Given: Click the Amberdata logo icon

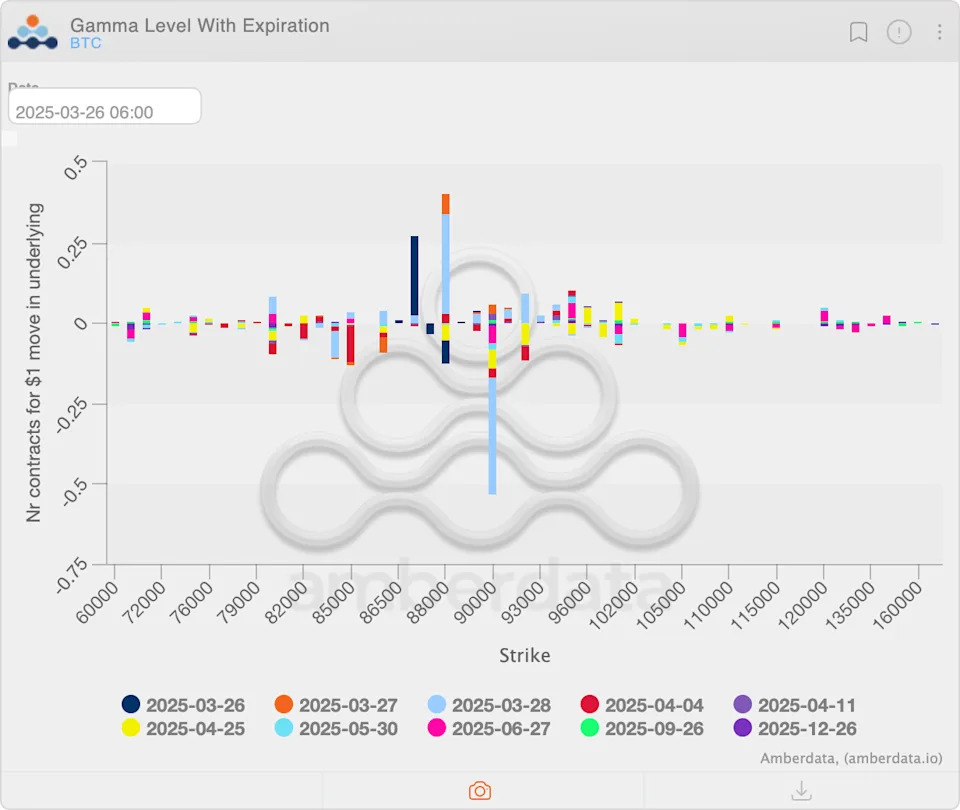Looking at the screenshot, I should (32, 32).
